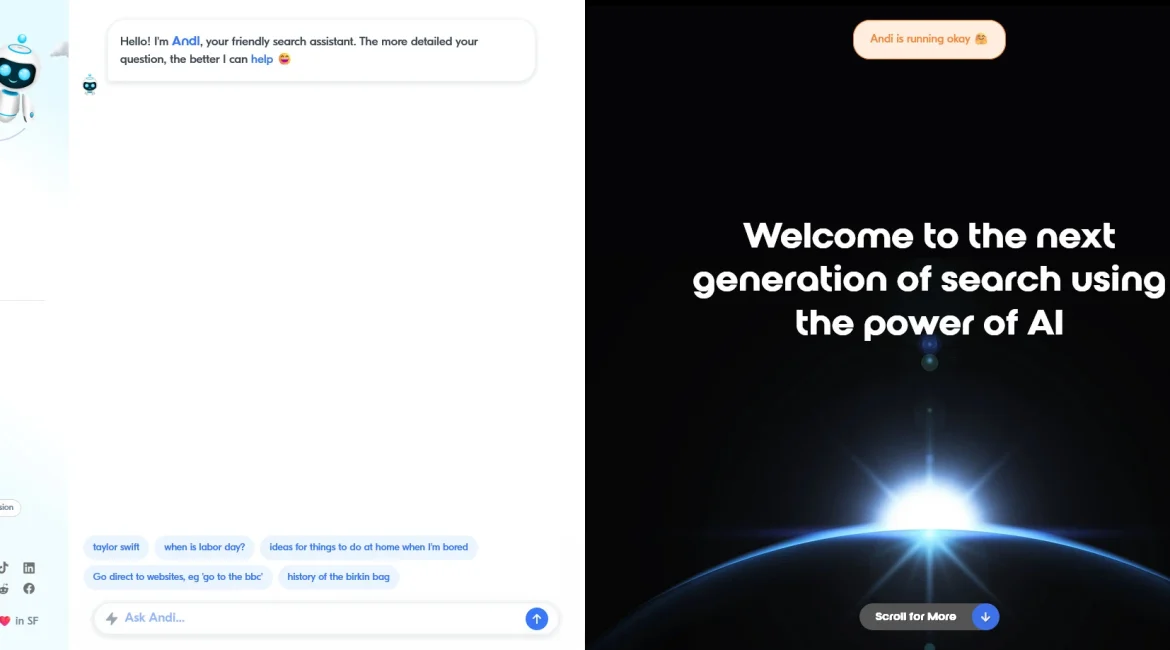Pick the 'Go direct to websites' suggestion
The width and height of the screenshot is (1170, 650).
[178, 577]
